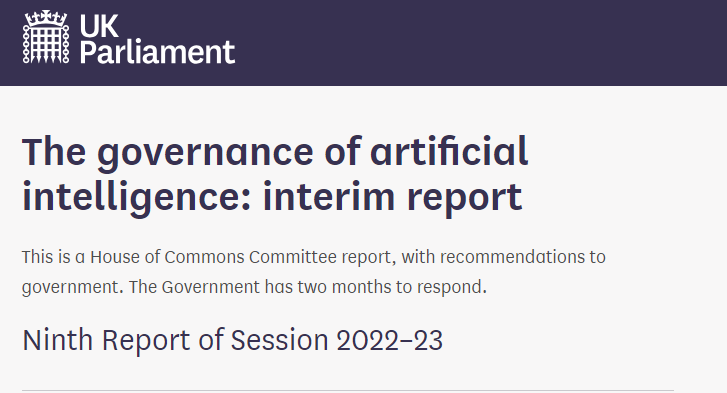
Task: Click the report title heading
Action: [275, 174]
